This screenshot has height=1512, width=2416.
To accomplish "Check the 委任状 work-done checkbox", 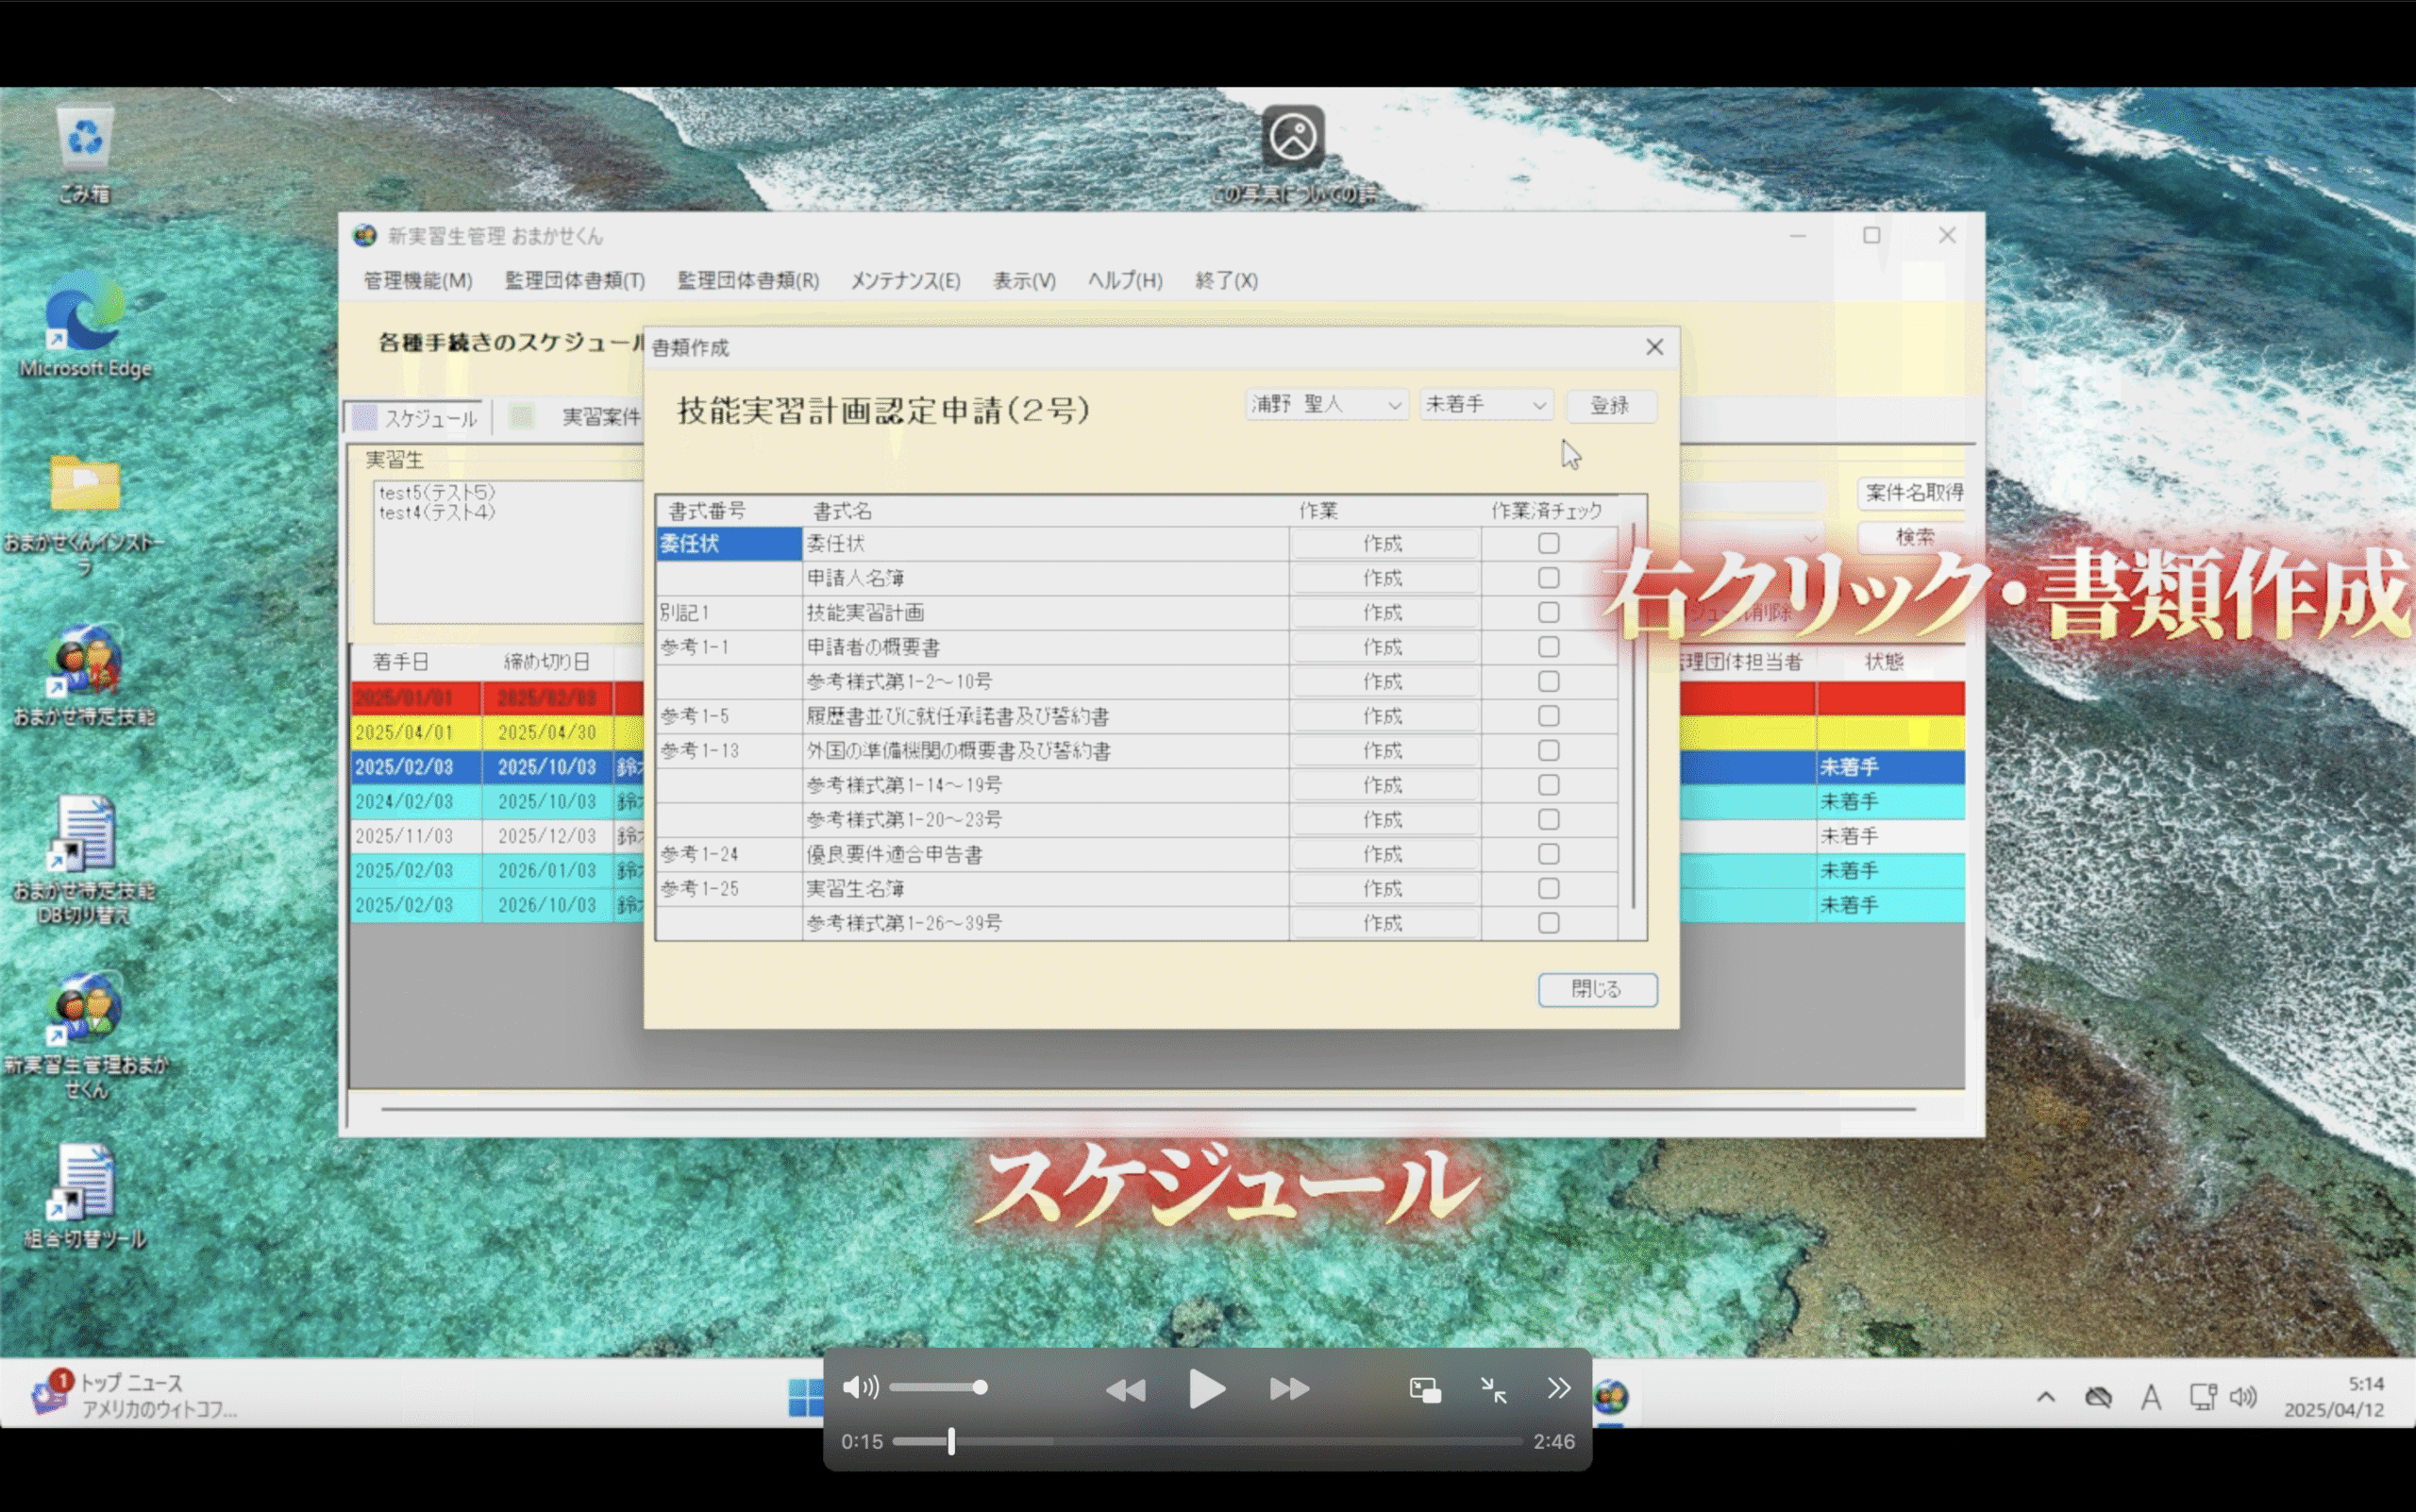I will point(1548,544).
